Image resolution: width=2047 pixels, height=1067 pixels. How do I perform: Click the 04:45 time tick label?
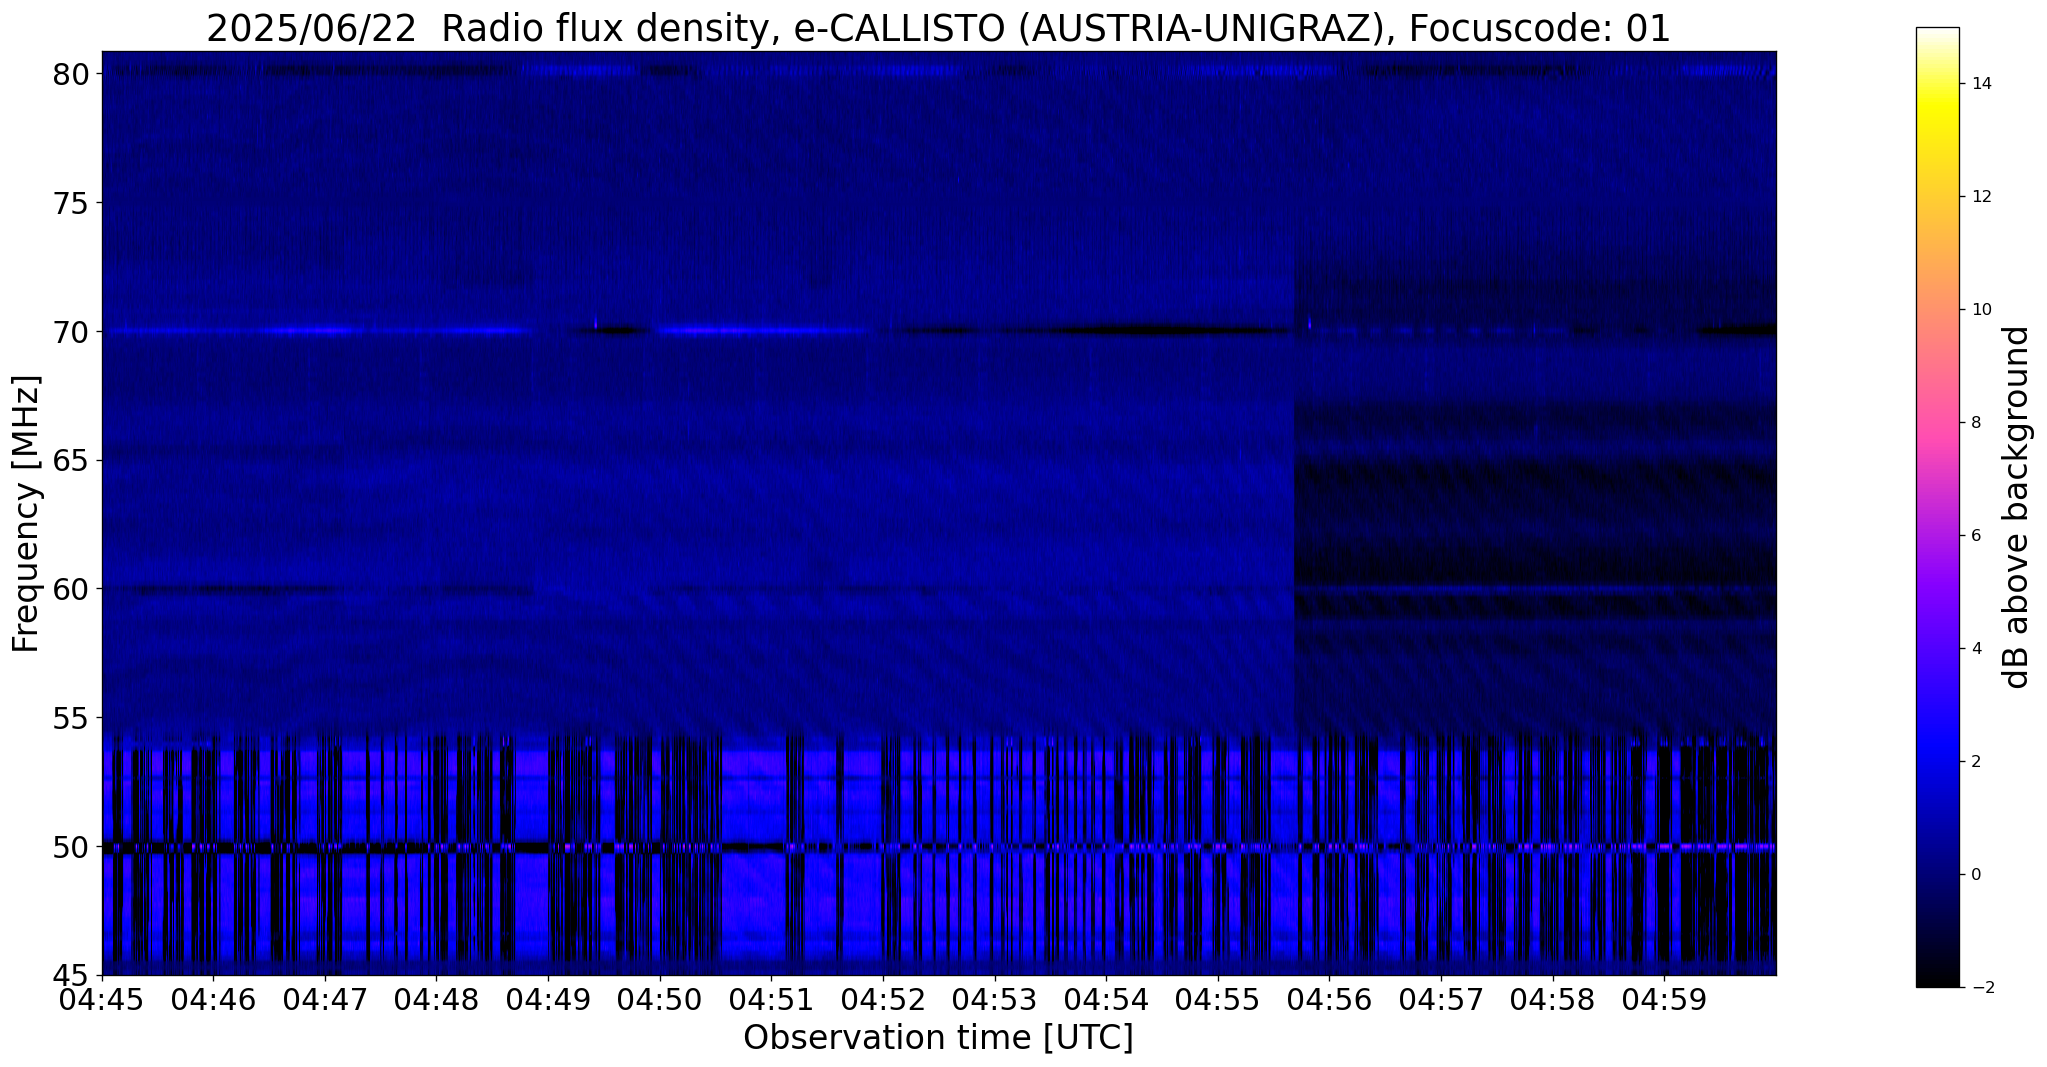(101, 1000)
